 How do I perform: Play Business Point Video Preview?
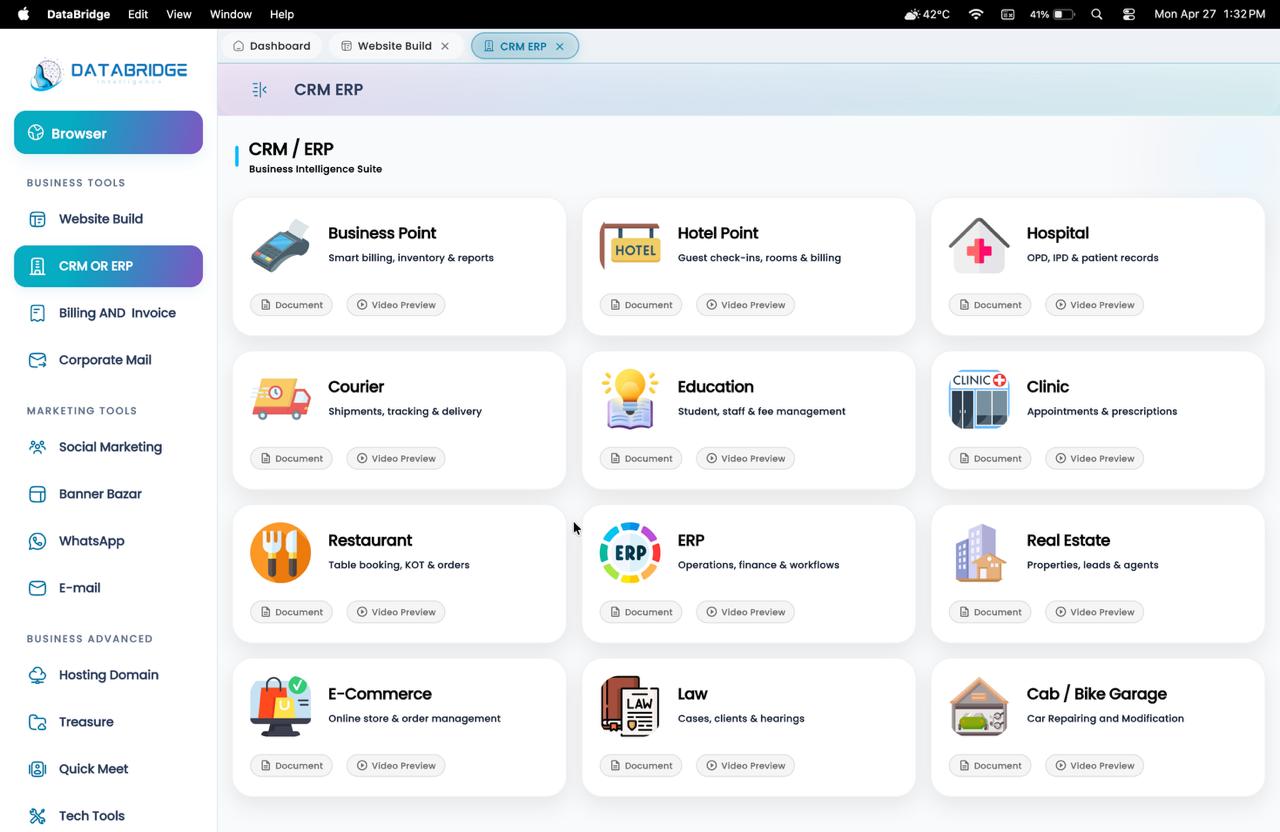point(396,305)
